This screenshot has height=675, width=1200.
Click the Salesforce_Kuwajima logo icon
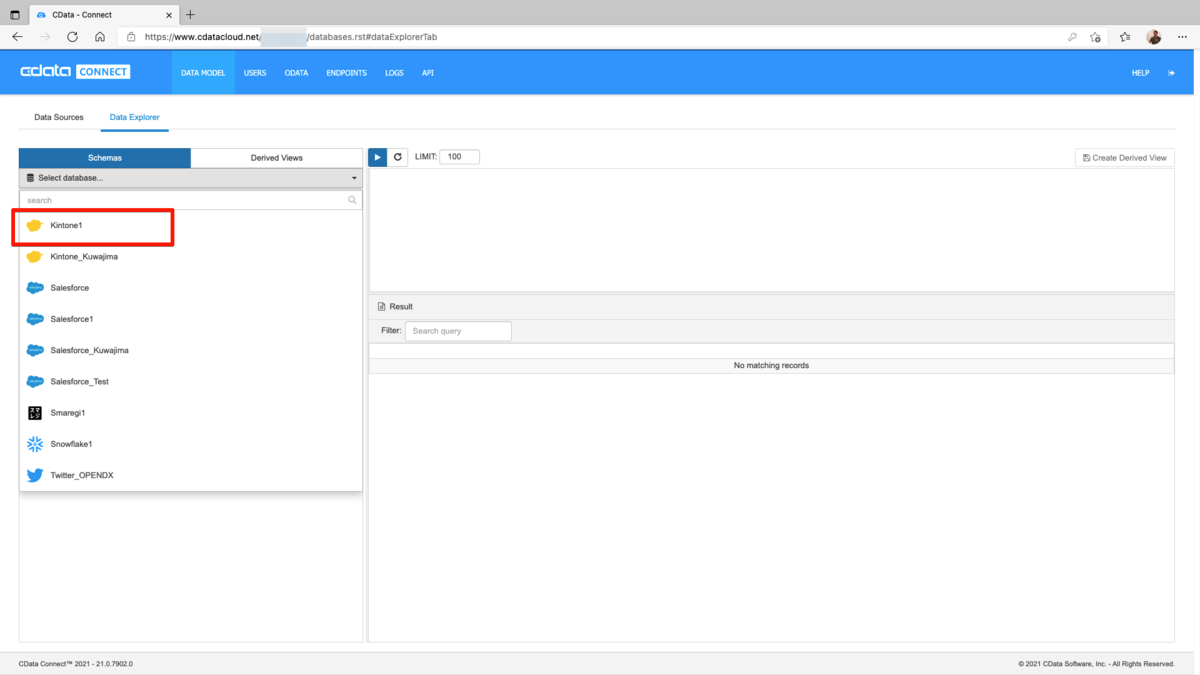pyautogui.click(x=35, y=350)
